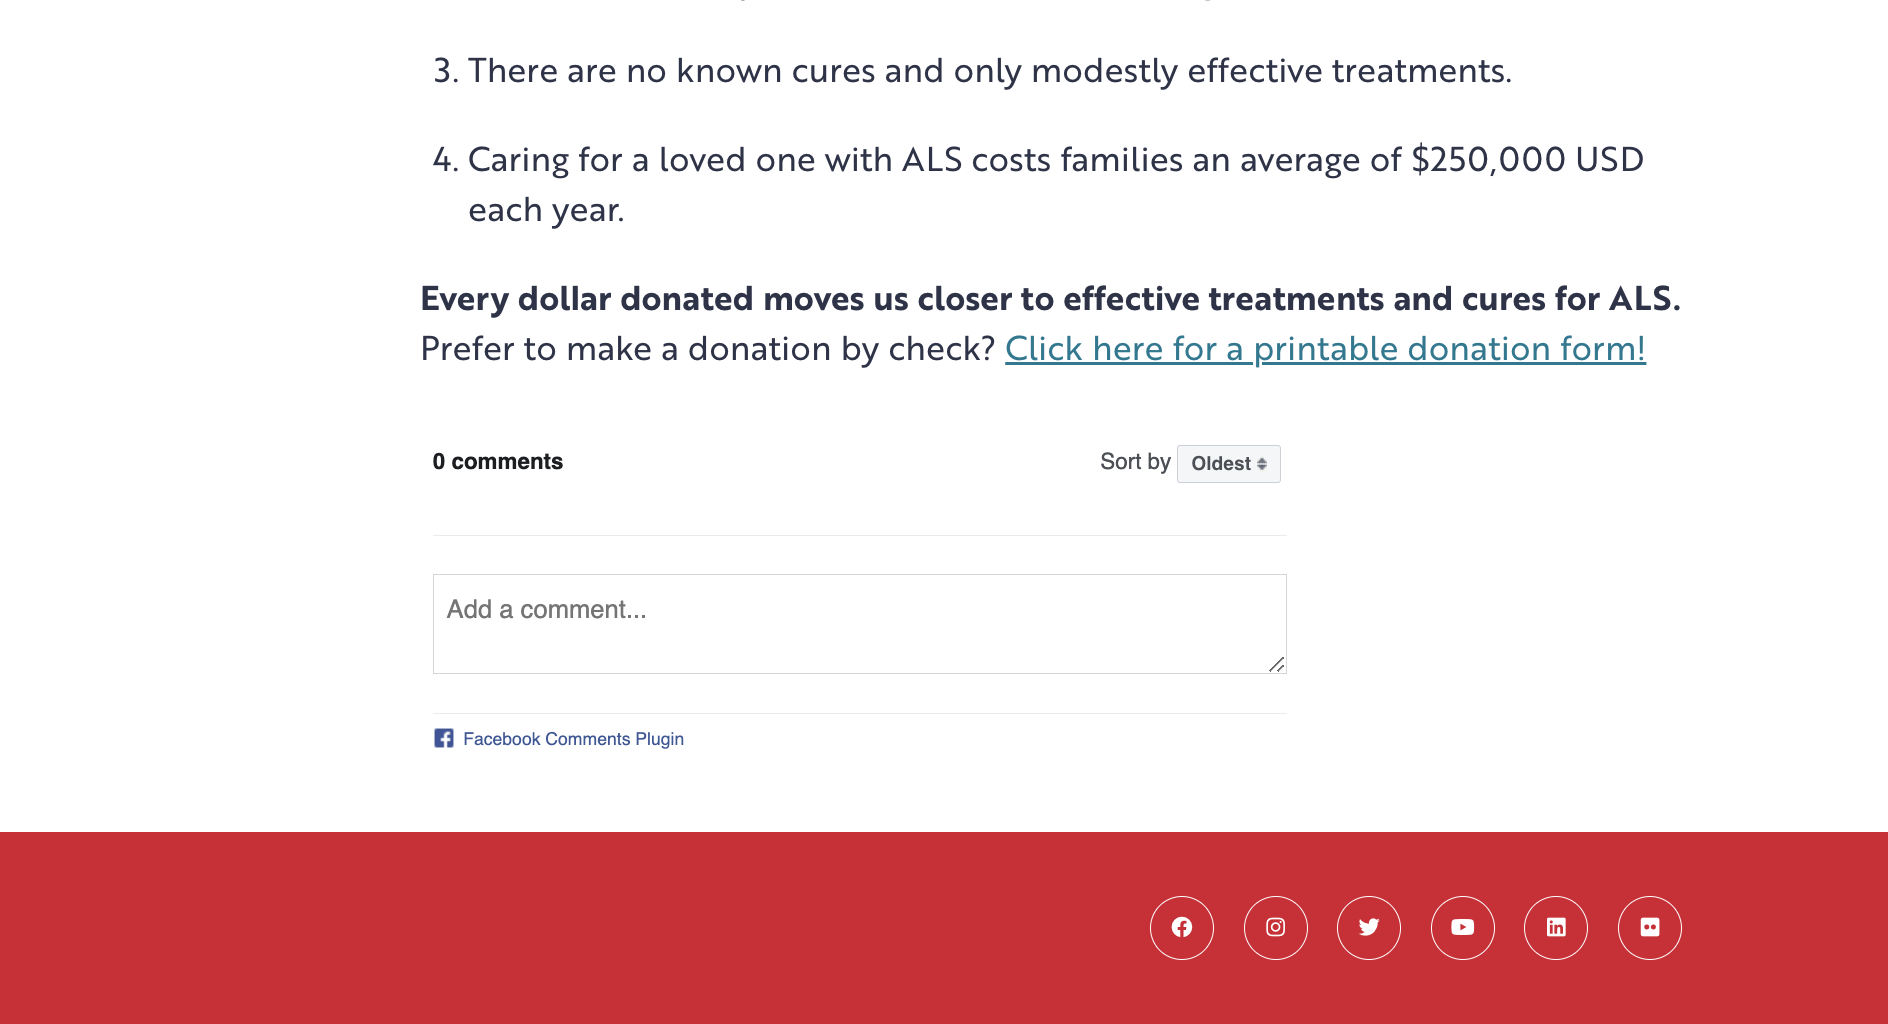This screenshot has height=1024, width=1888.
Task: Follow the Facebook Comments Plugin link
Action: [x=573, y=739]
